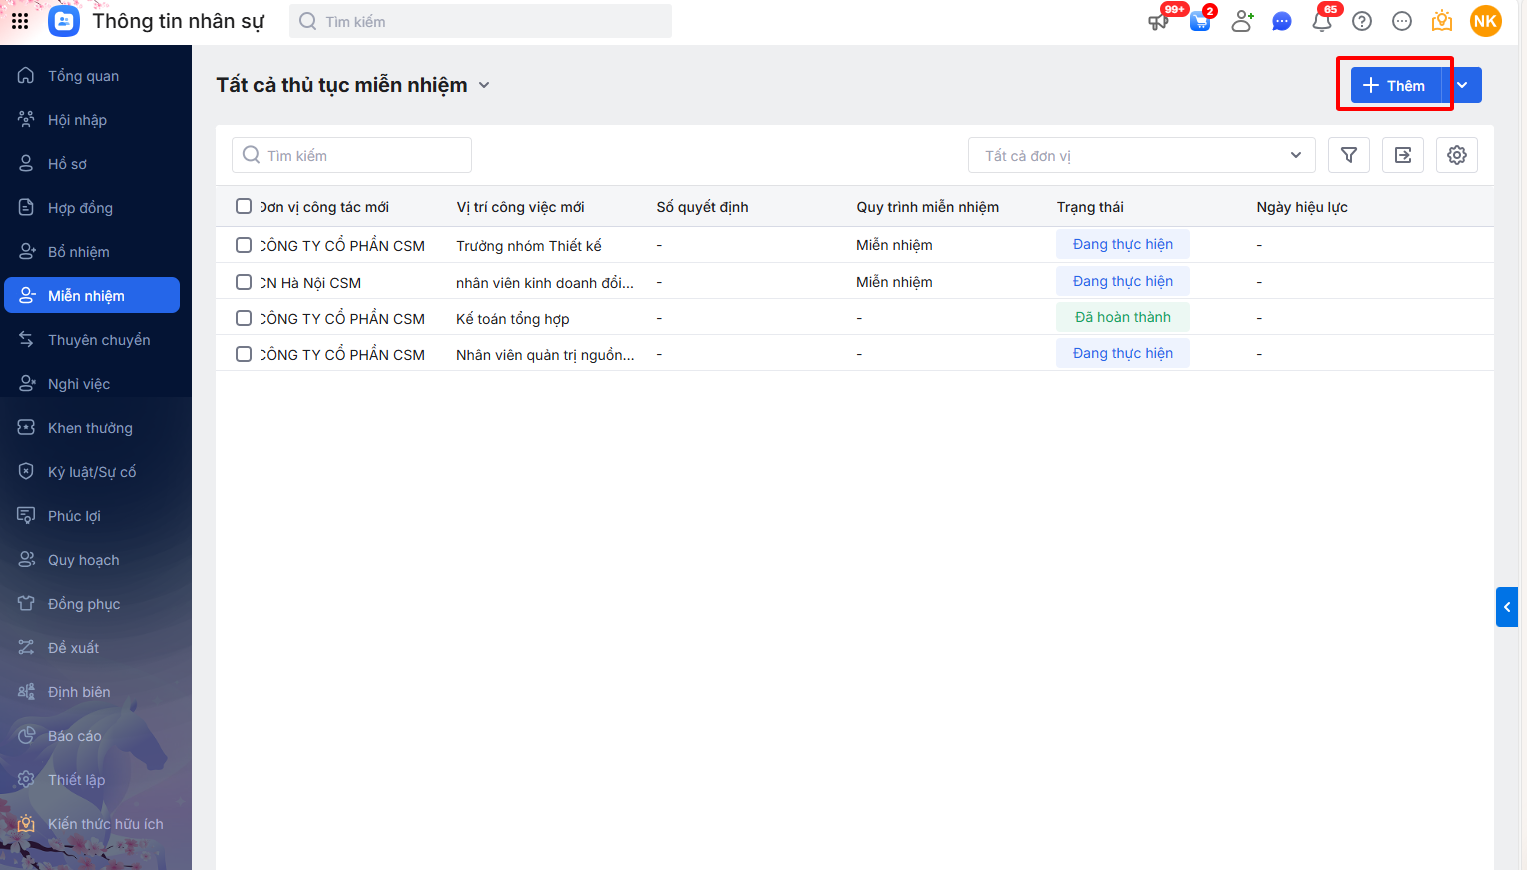Open Phúc lợi in sidebar
The image size is (1527, 870).
pos(92,516)
